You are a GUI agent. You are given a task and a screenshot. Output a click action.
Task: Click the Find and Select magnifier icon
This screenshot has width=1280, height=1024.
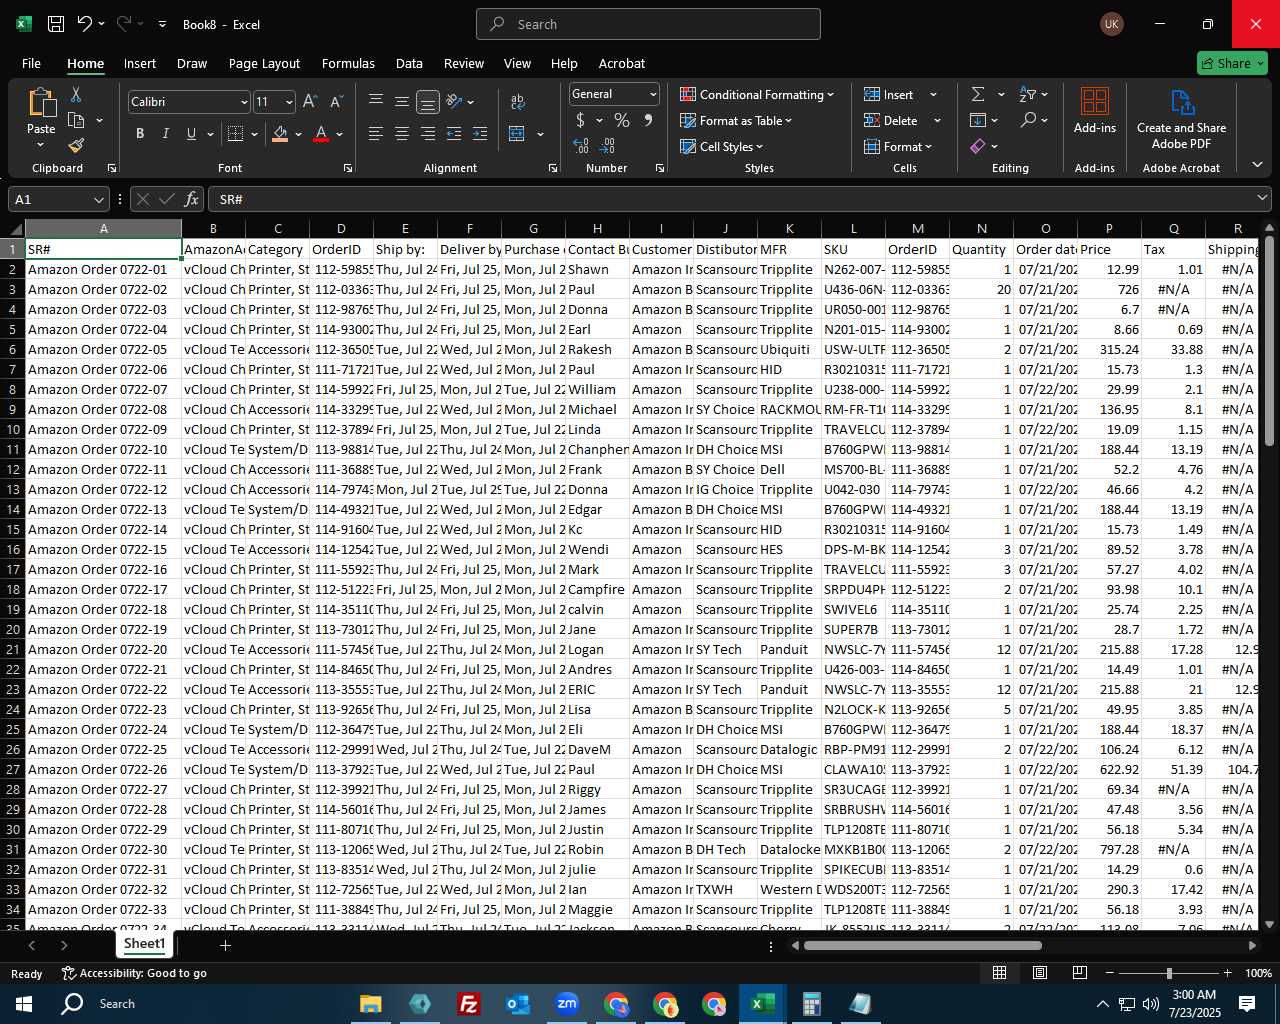point(1028,120)
